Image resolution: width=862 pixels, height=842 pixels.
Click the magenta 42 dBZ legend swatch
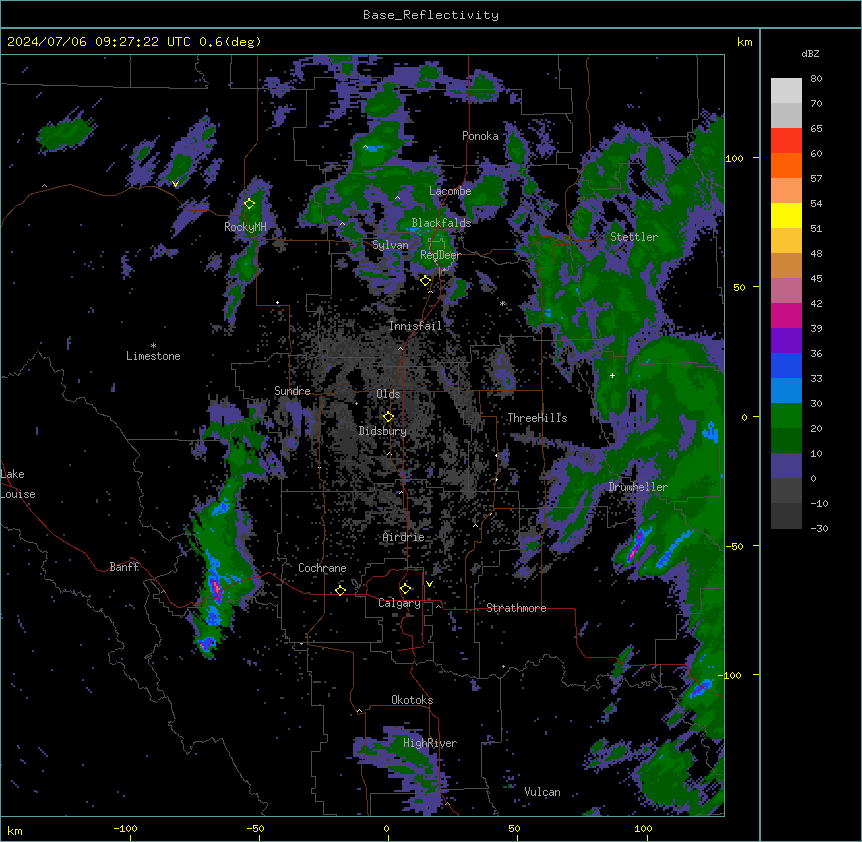786,315
